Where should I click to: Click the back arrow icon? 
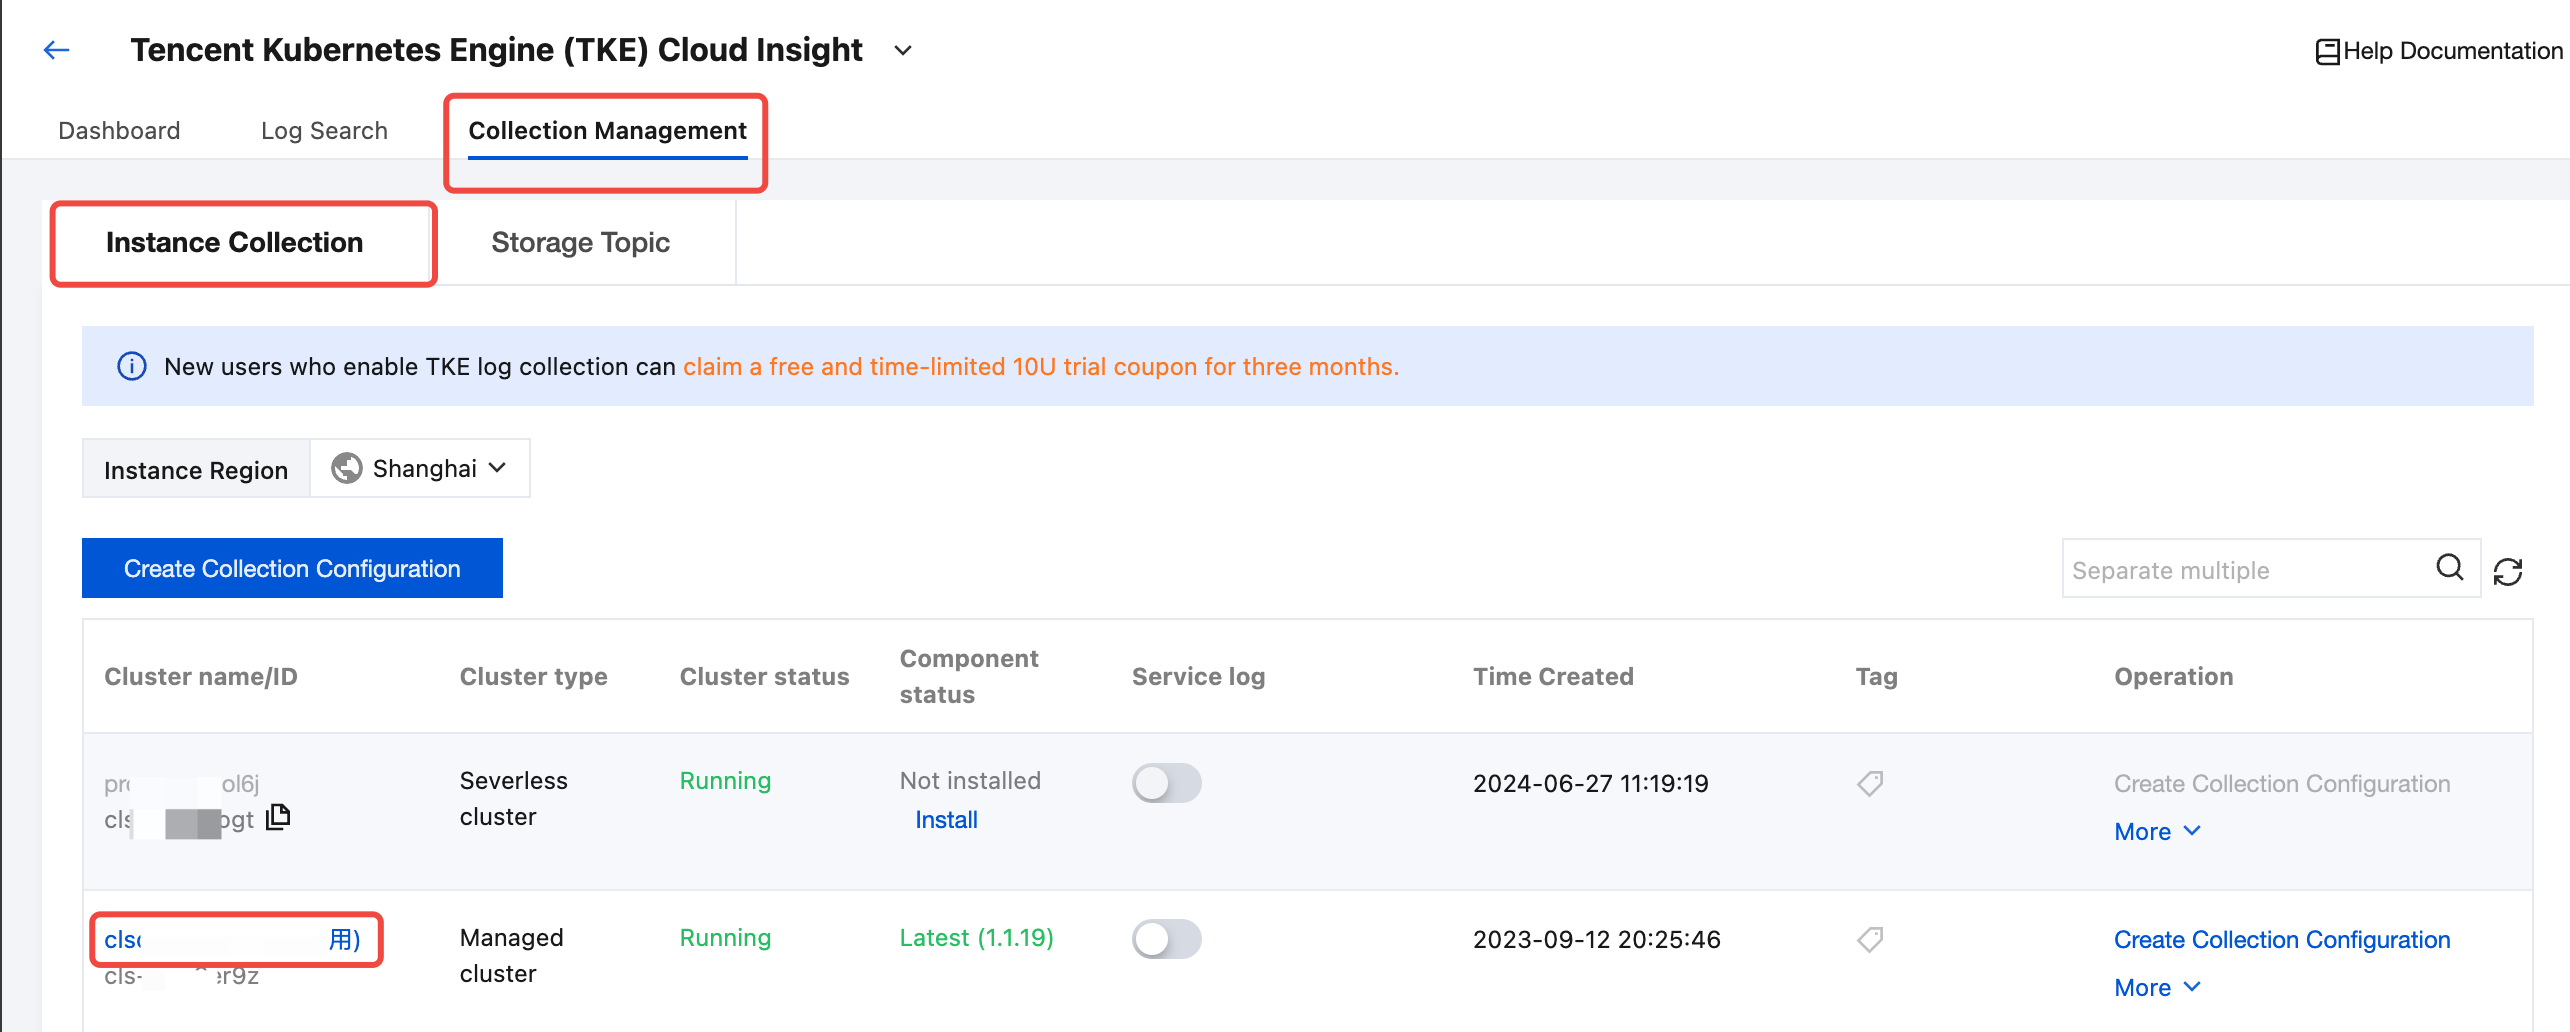coord(57,50)
